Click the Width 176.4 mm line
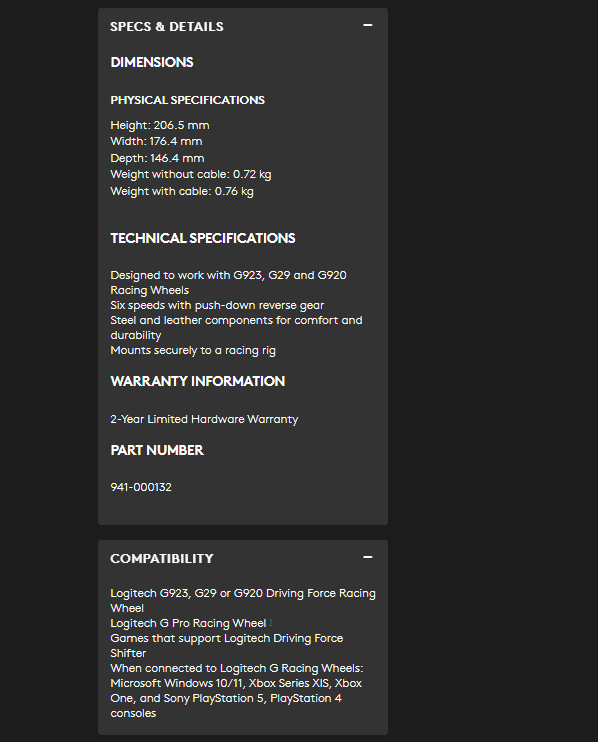Screen dimensions: 598x742 [156, 141]
